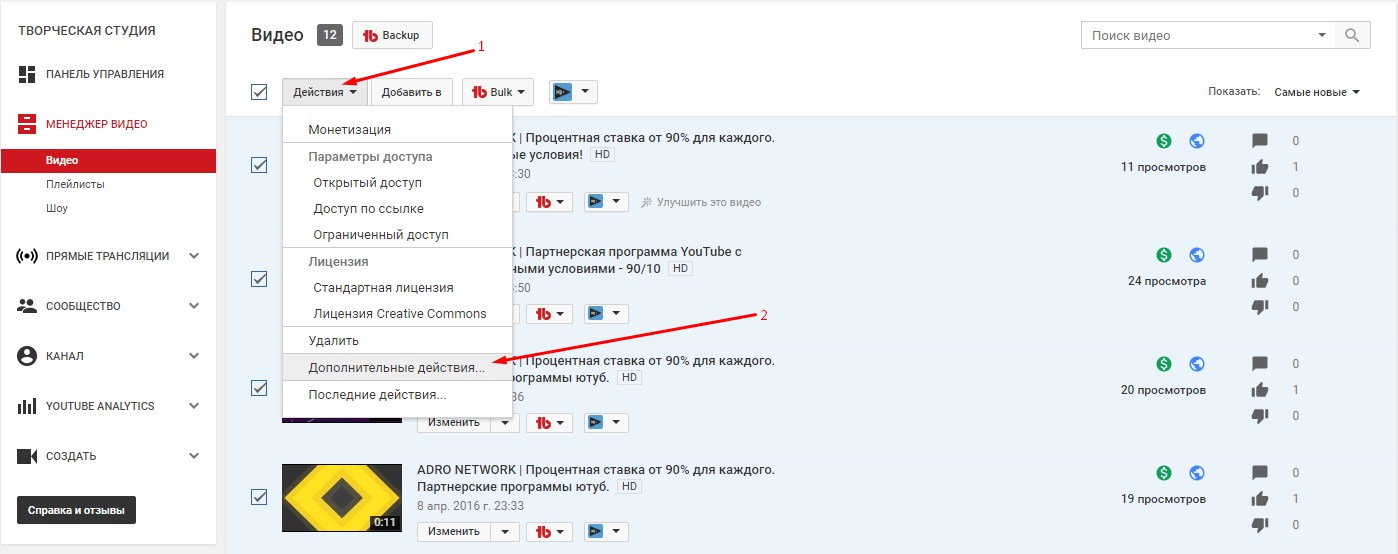This screenshot has width=1398, height=554.
Task: Open Плейлисты in the sidebar
Action: (x=75, y=184)
